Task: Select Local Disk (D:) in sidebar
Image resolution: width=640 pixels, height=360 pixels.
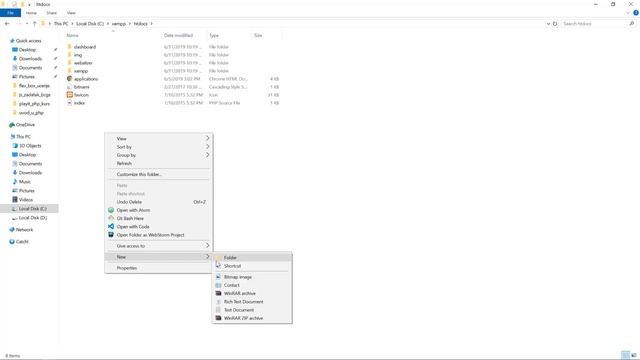Action: pos(33,218)
